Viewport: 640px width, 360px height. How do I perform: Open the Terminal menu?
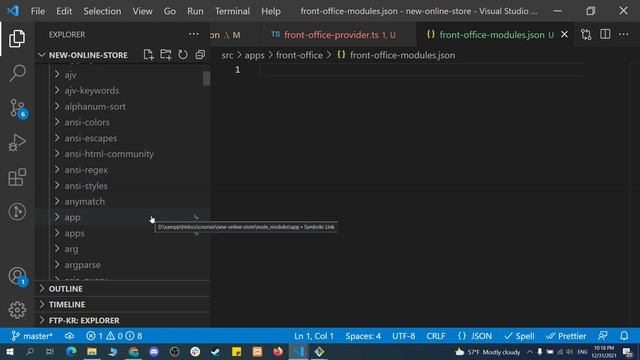point(232,11)
